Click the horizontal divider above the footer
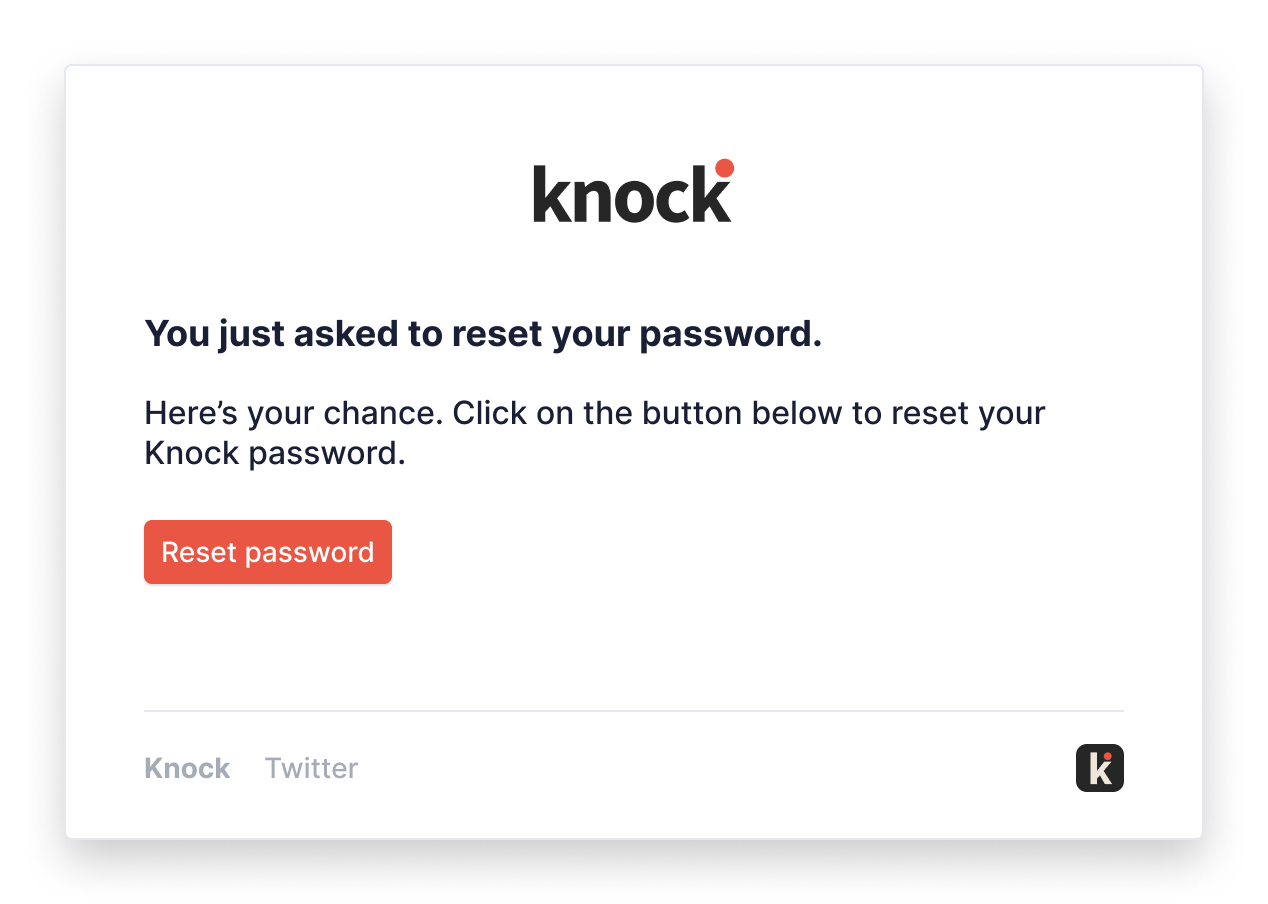The height and width of the screenshot is (904, 1268). (634, 711)
